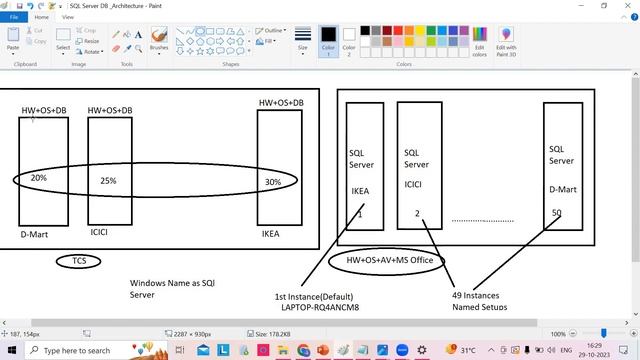Activate Color 1 foreground button
The height and width of the screenshot is (360, 640).
coord(328,41)
